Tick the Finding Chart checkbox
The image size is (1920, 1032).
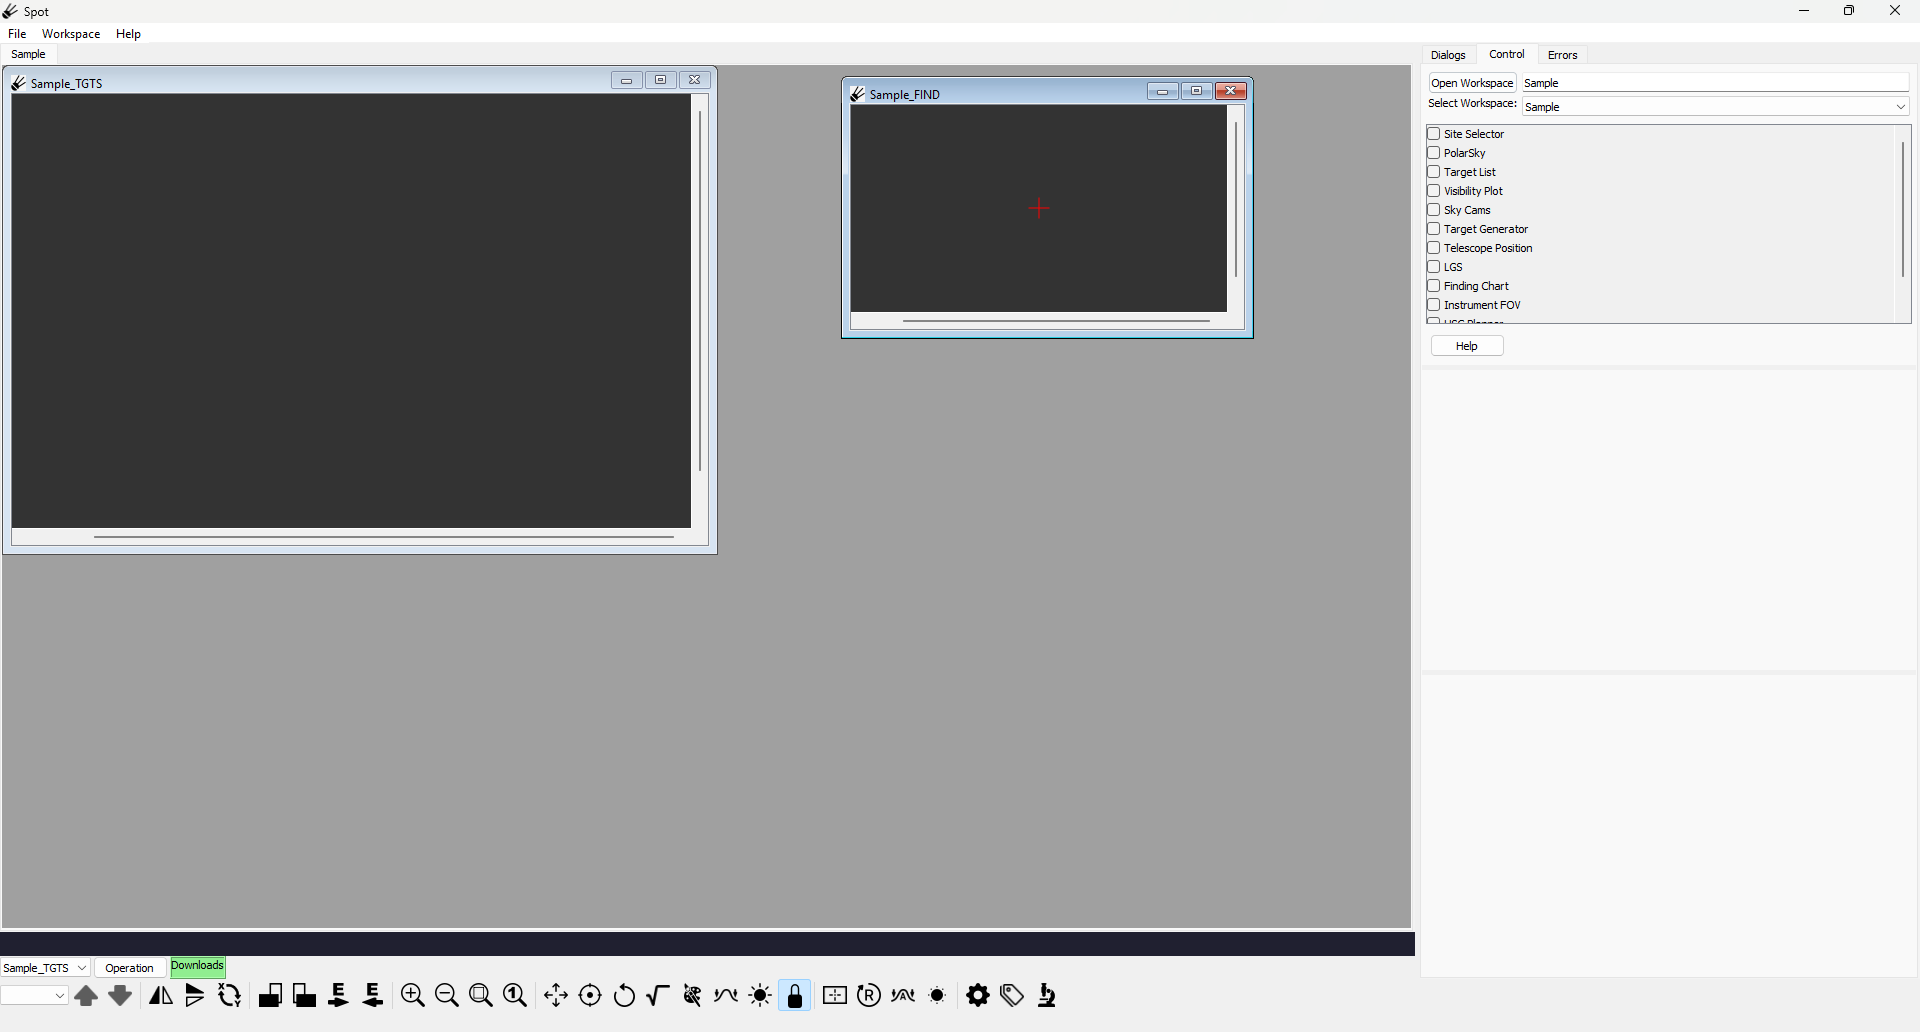pos(1434,286)
